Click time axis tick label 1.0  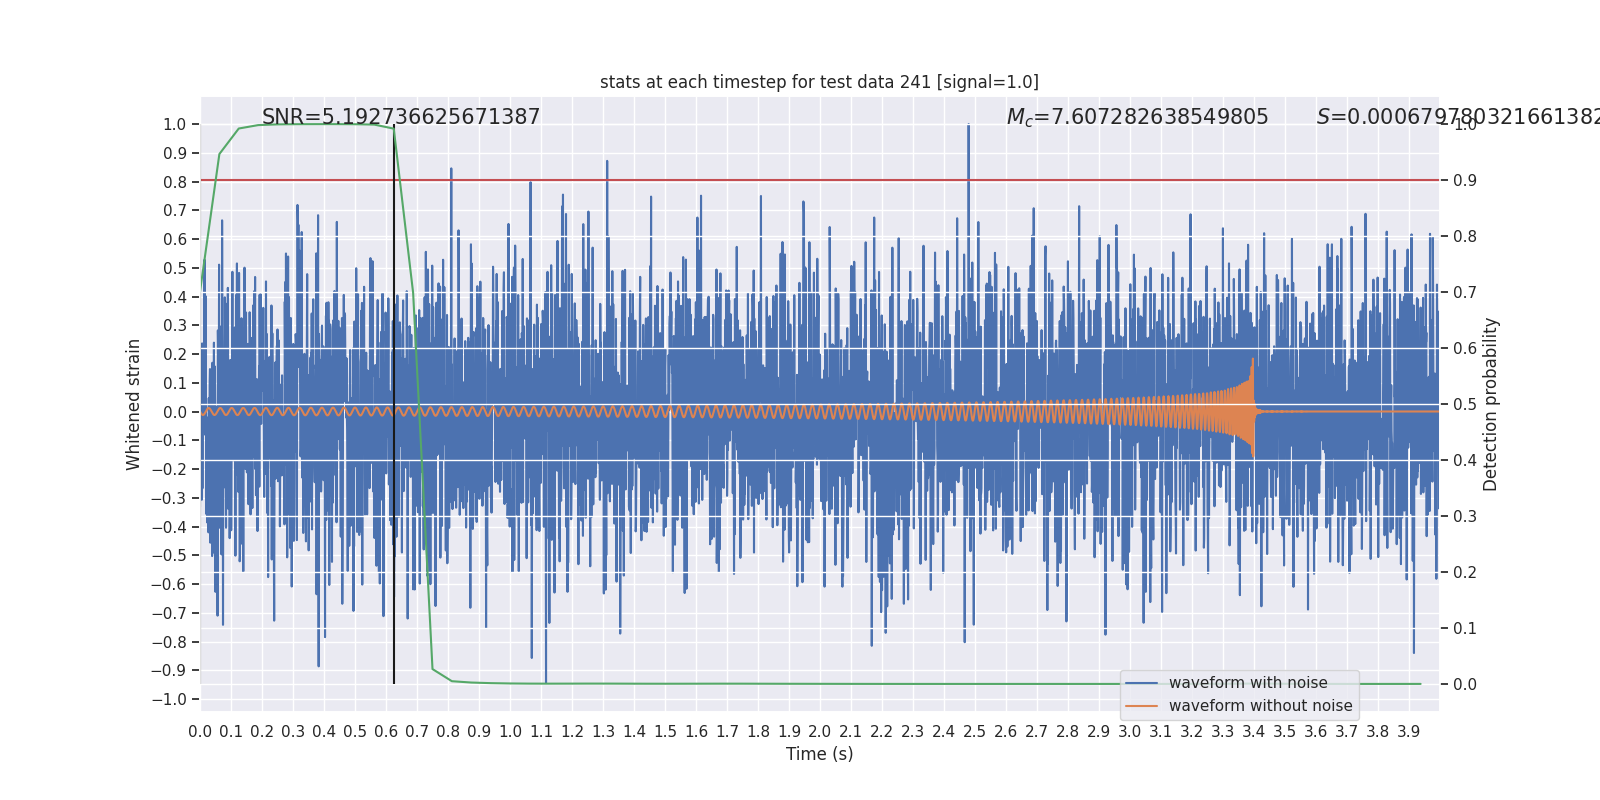[x=510, y=732]
